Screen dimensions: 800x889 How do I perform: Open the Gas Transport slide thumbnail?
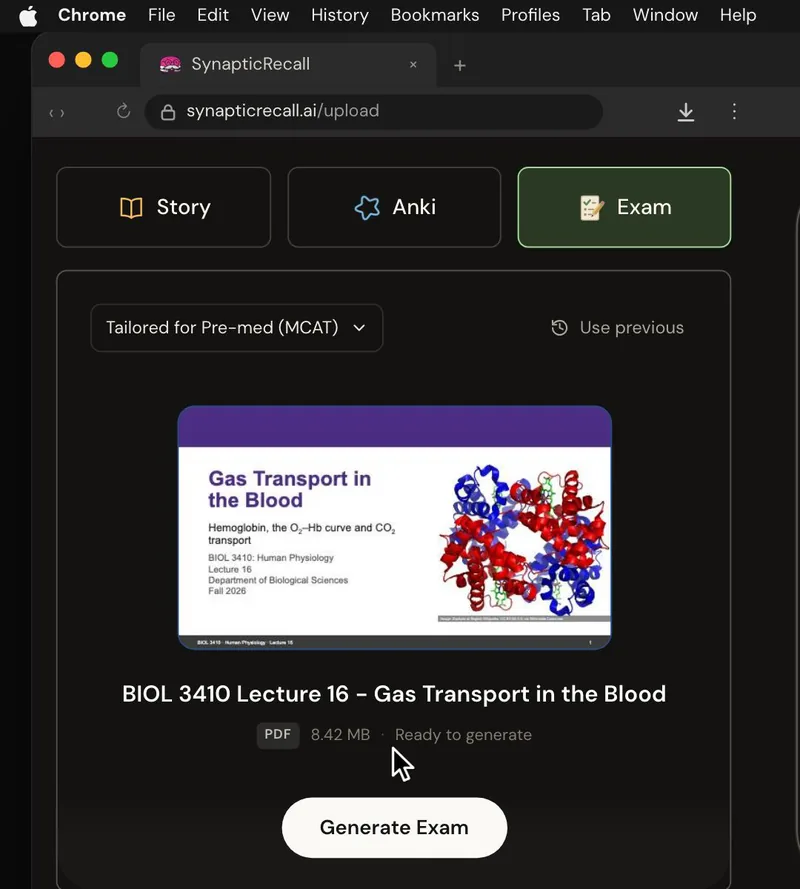(395, 527)
